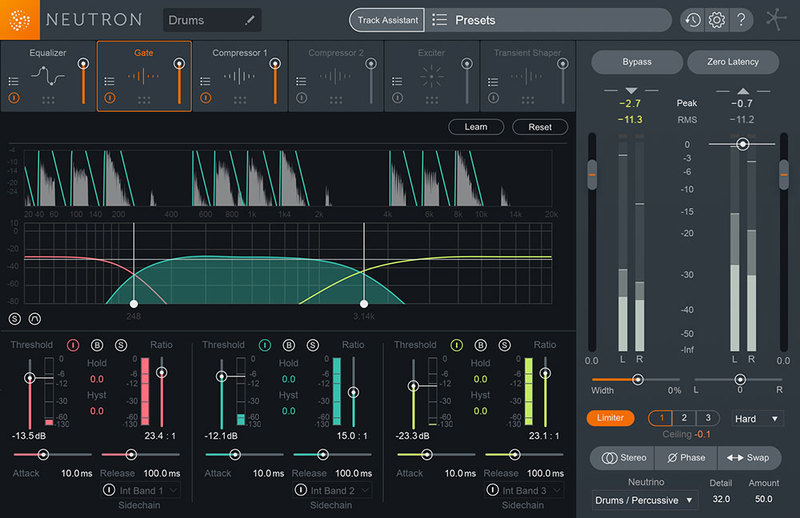Solo the crossover with the S icon
The height and width of the screenshot is (518, 800).
(14, 318)
